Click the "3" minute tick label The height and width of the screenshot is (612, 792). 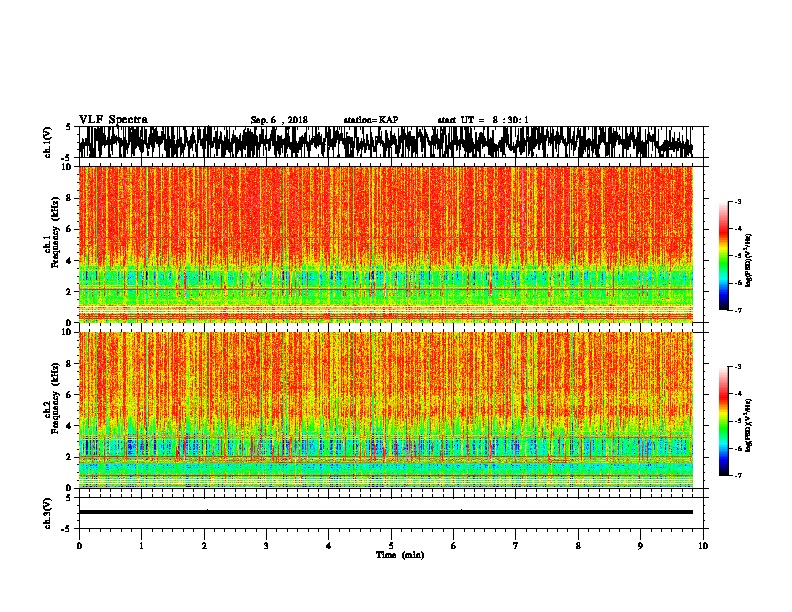click(x=266, y=546)
